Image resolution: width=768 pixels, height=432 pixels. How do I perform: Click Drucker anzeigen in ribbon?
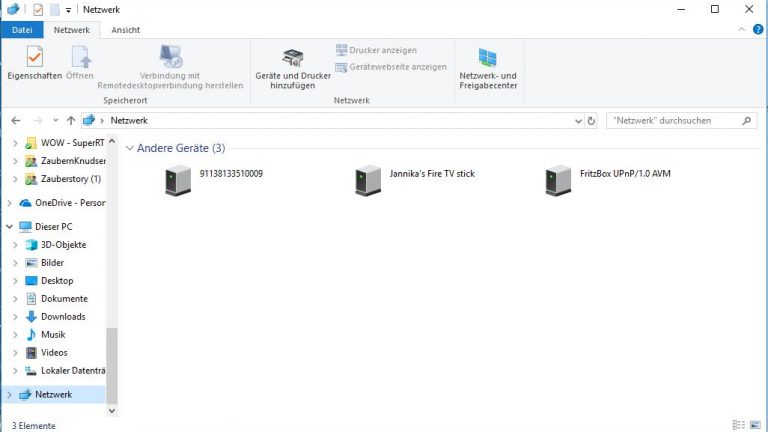coord(376,50)
